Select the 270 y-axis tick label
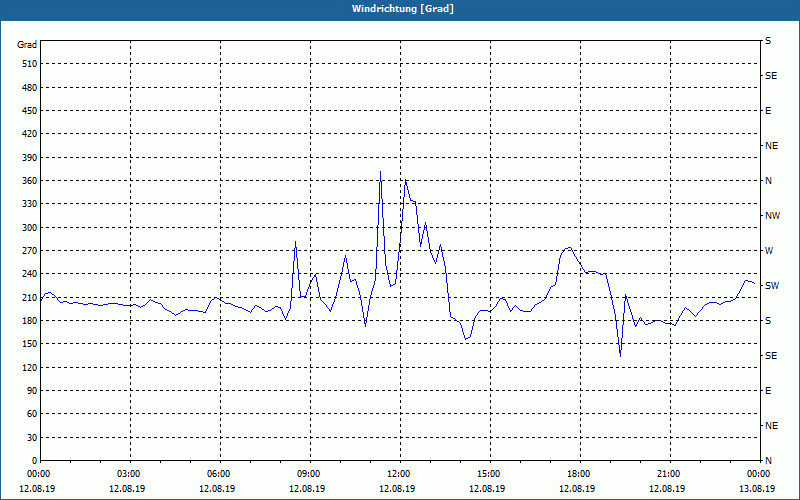This screenshot has height=500, width=800. [x=30, y=251]
